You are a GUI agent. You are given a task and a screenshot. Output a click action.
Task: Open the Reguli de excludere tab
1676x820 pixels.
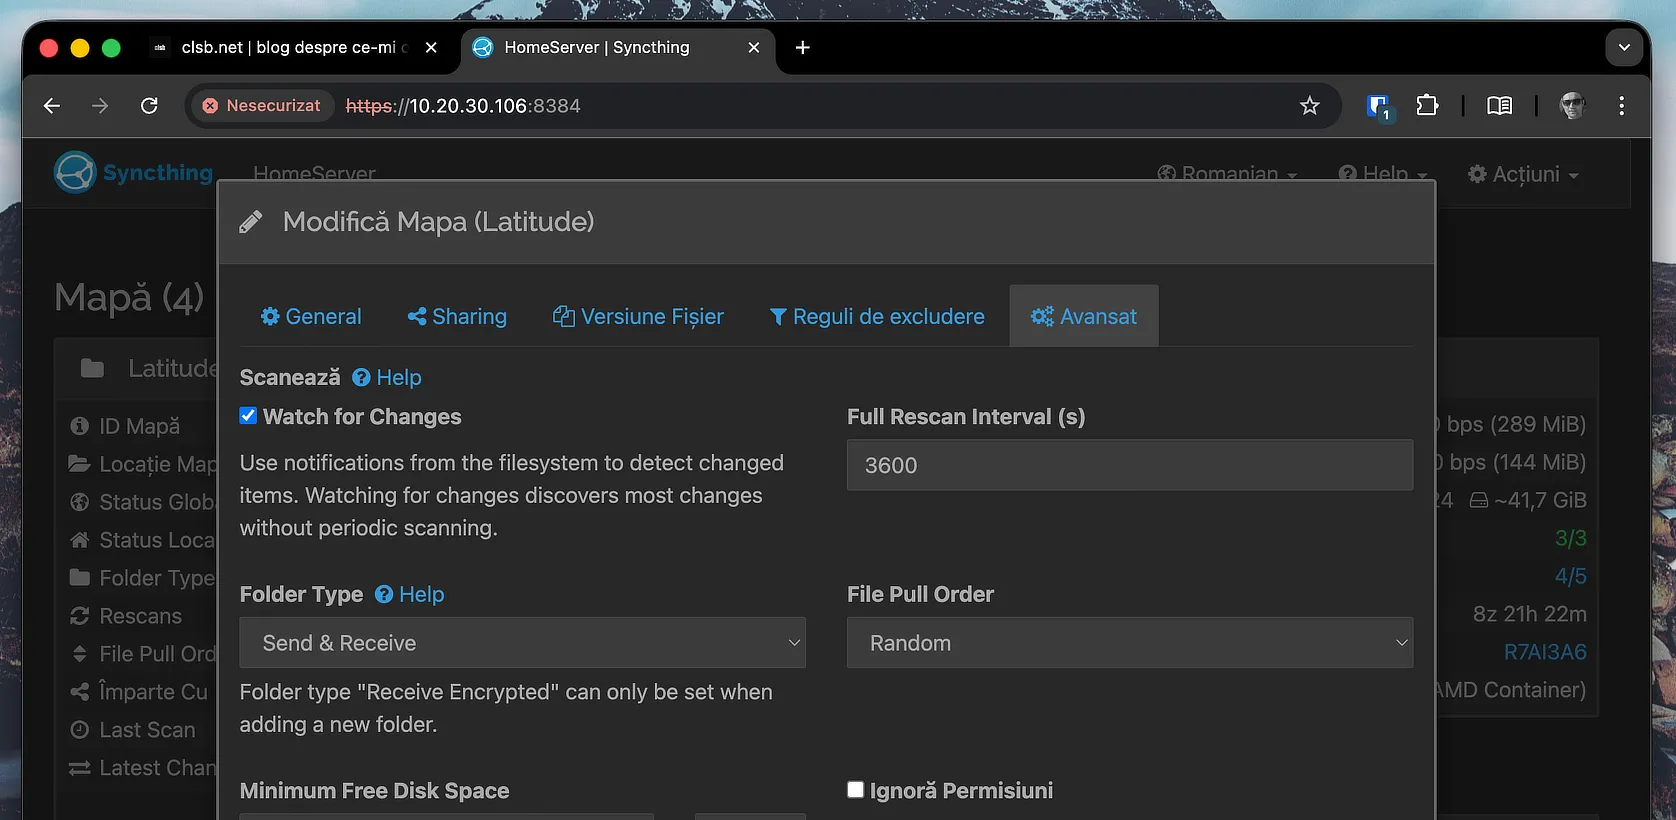pyautogui.click(x=877, y=317)
